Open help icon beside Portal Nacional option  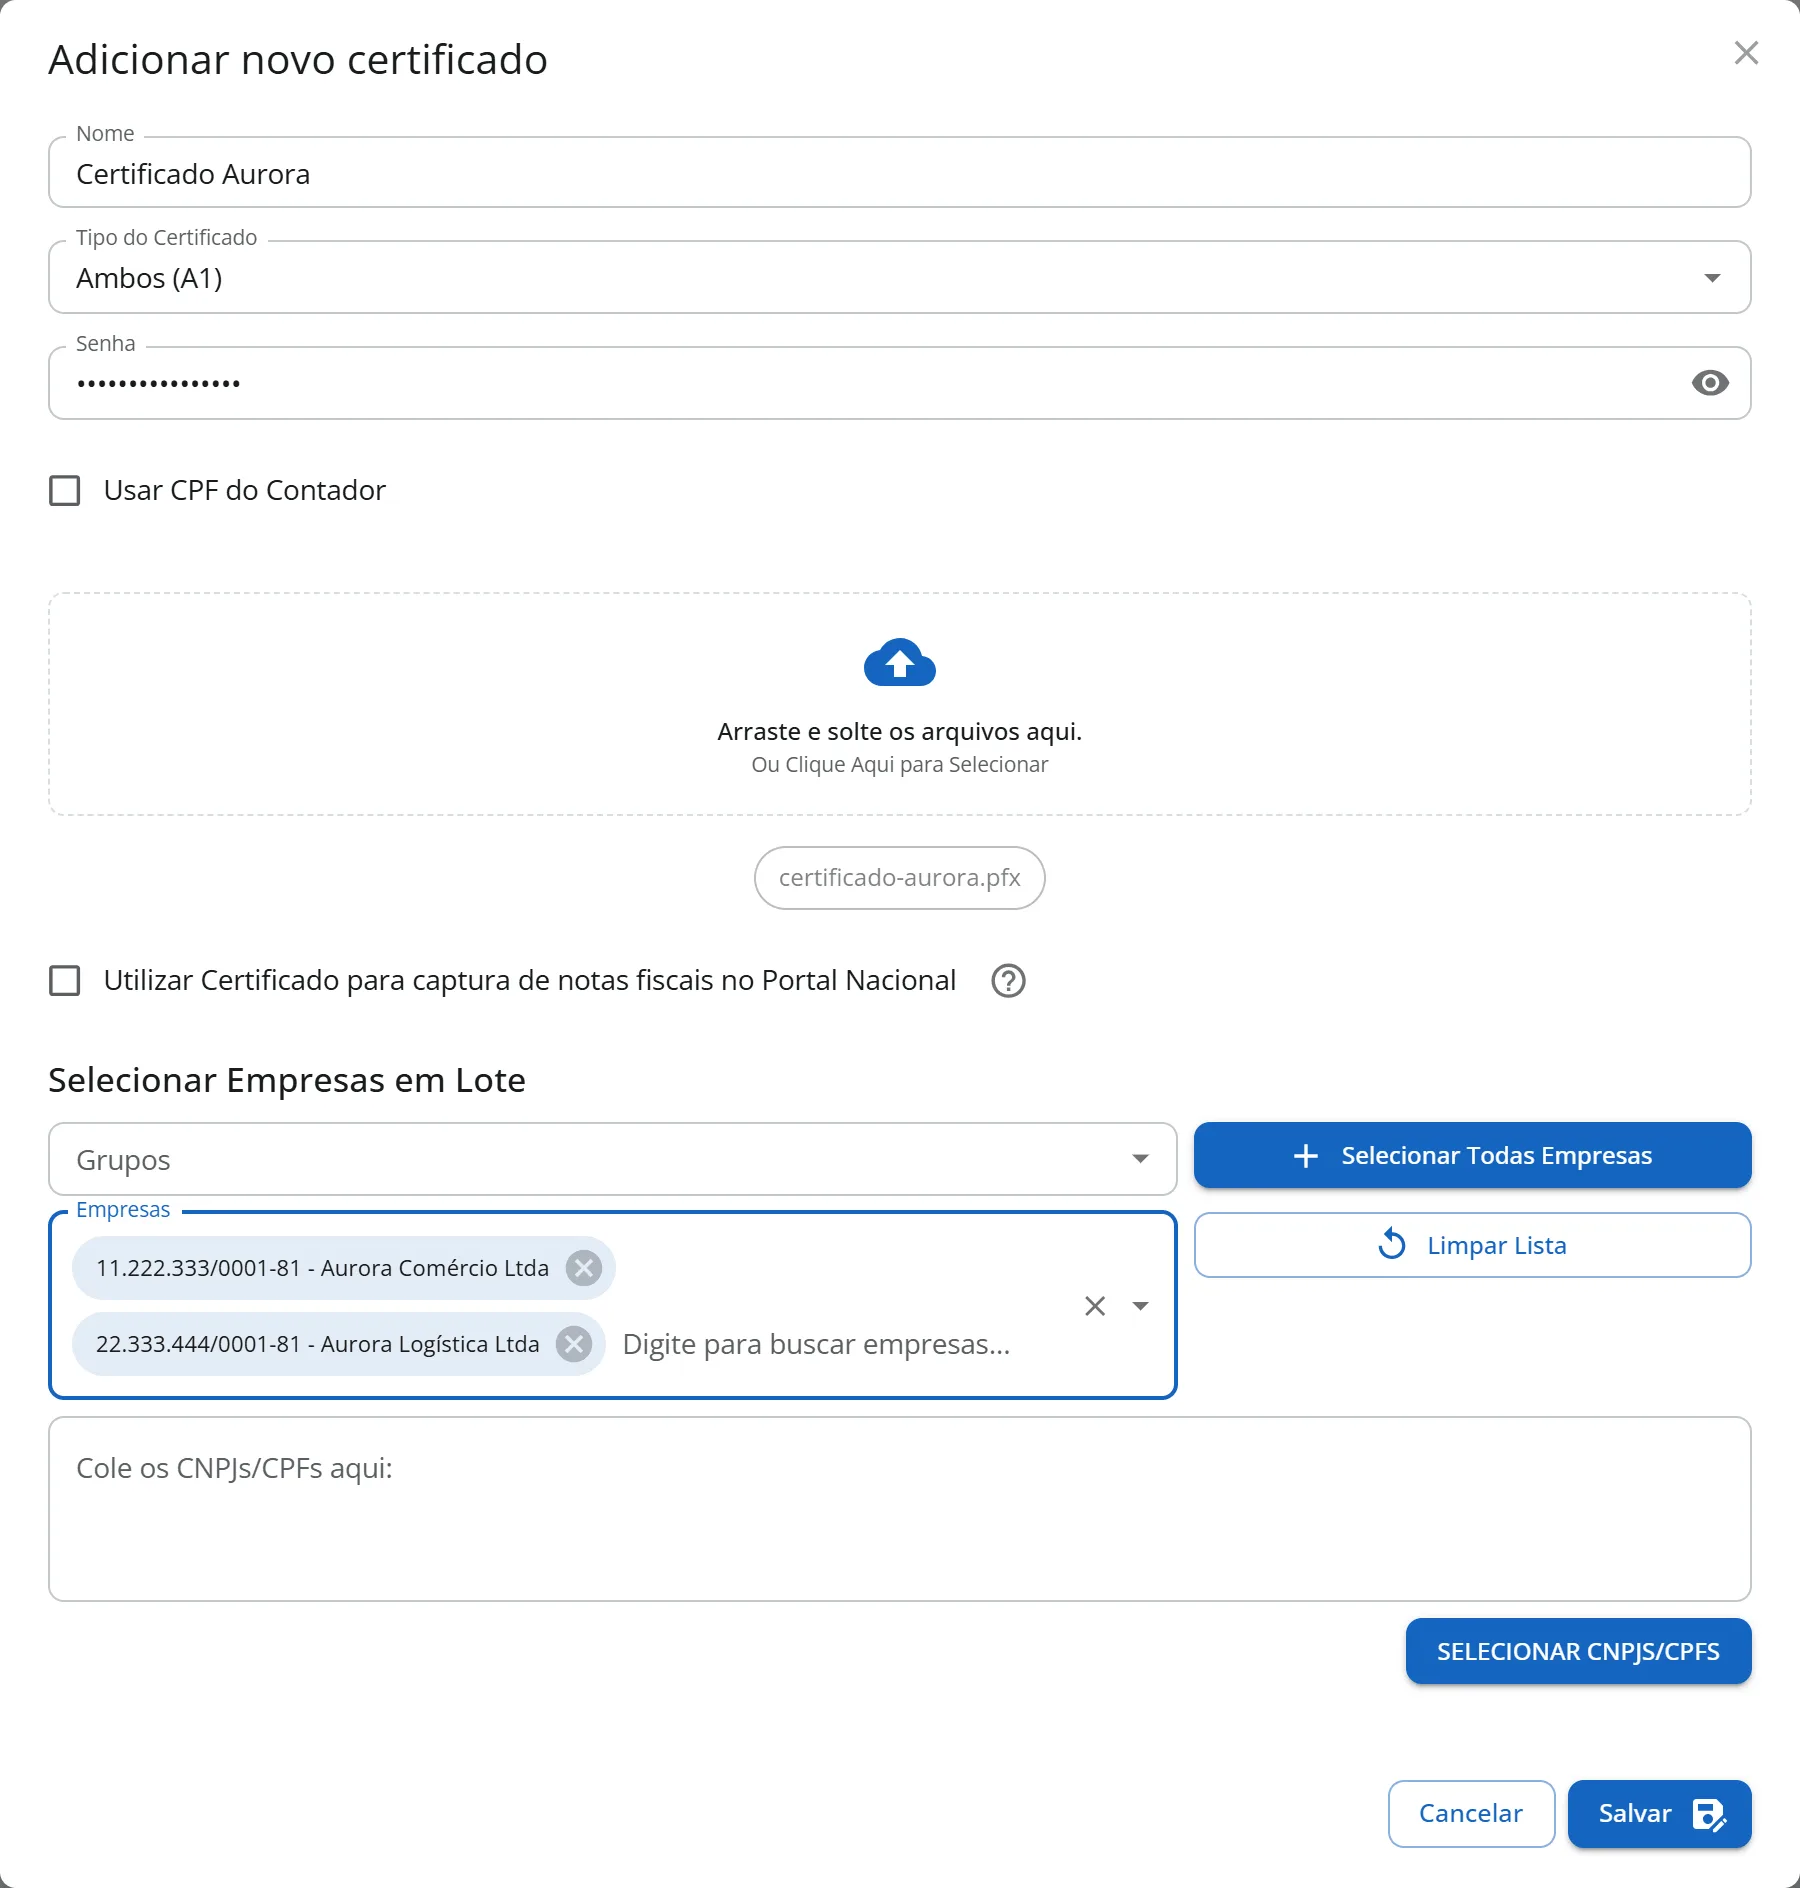point(1008,981)
